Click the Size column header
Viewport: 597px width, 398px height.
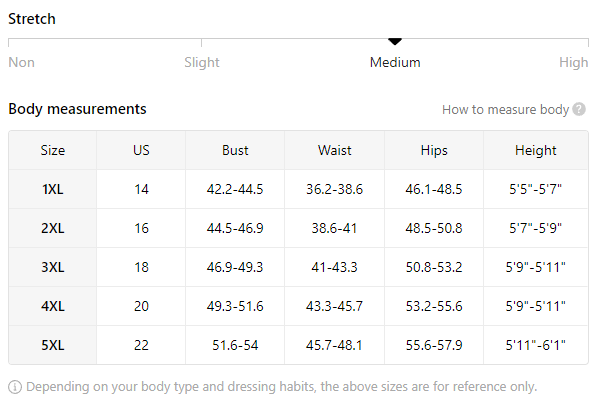pyautogui.click(x=53, y=150)
